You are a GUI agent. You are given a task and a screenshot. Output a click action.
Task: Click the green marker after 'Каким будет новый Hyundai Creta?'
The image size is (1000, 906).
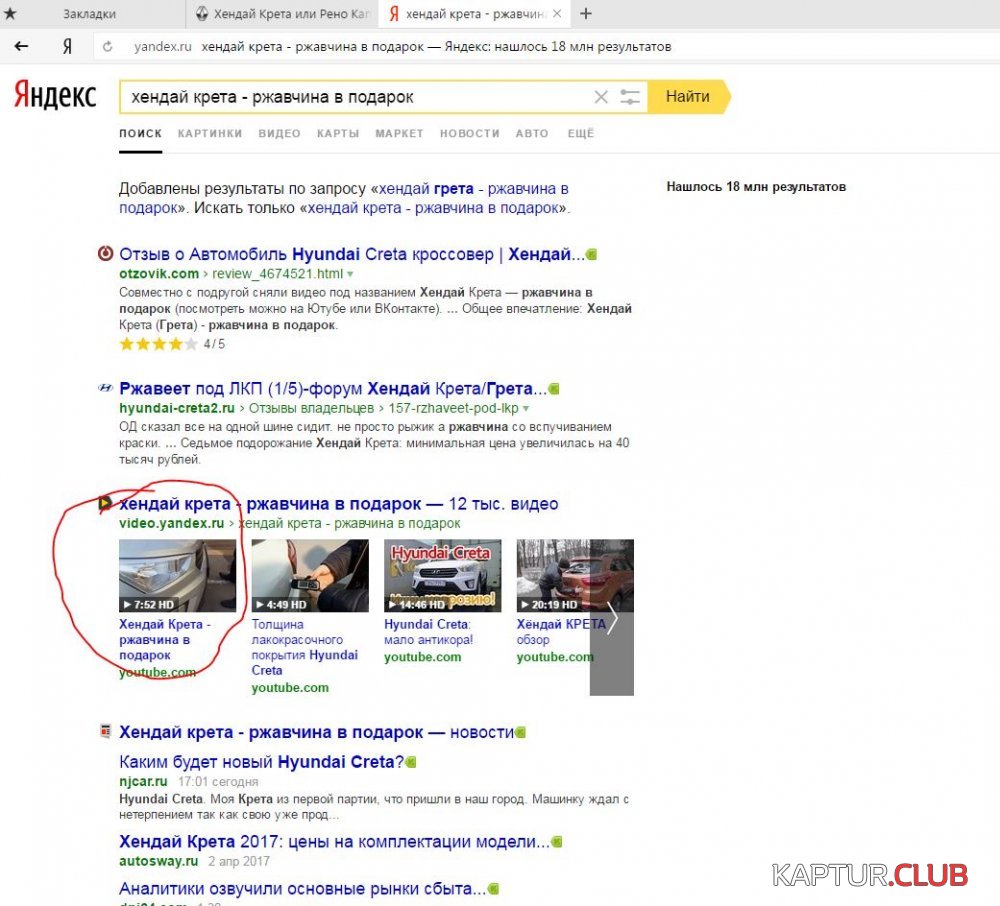coord(411,762)
